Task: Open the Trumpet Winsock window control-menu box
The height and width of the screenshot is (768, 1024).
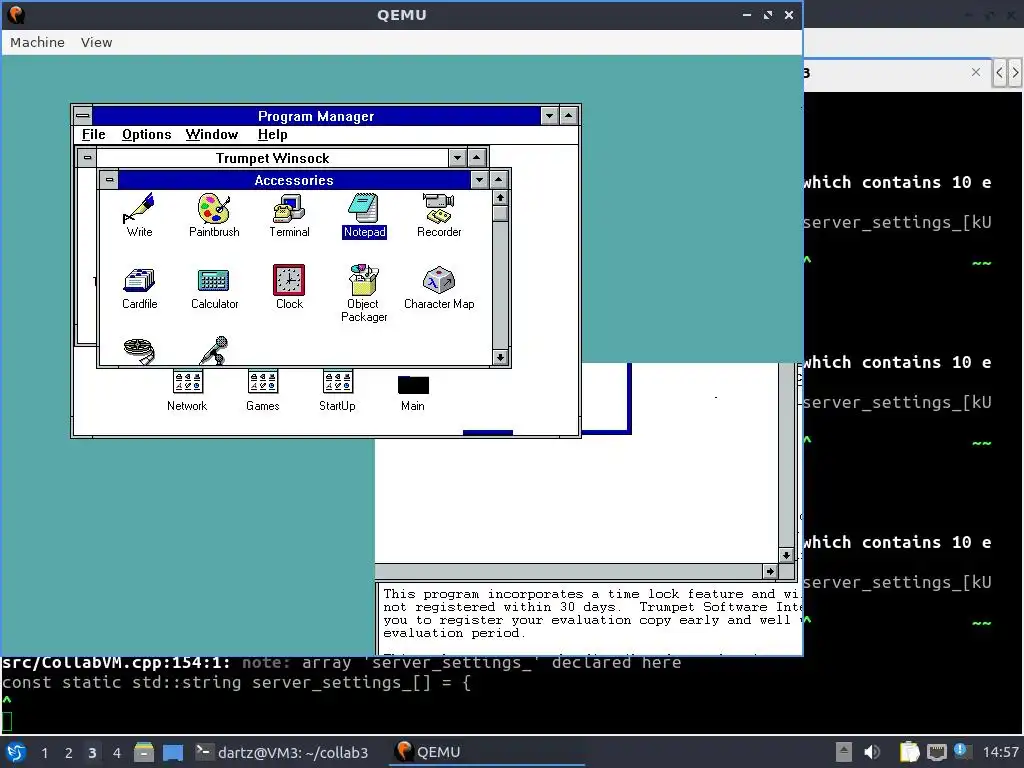Action: (x=87, y=157)
